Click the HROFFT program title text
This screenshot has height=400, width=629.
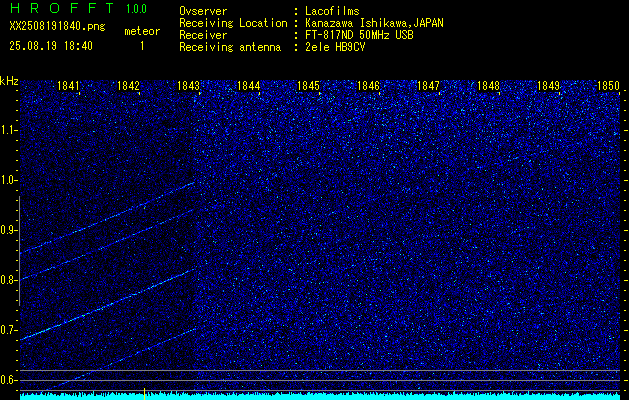point(62,8)
